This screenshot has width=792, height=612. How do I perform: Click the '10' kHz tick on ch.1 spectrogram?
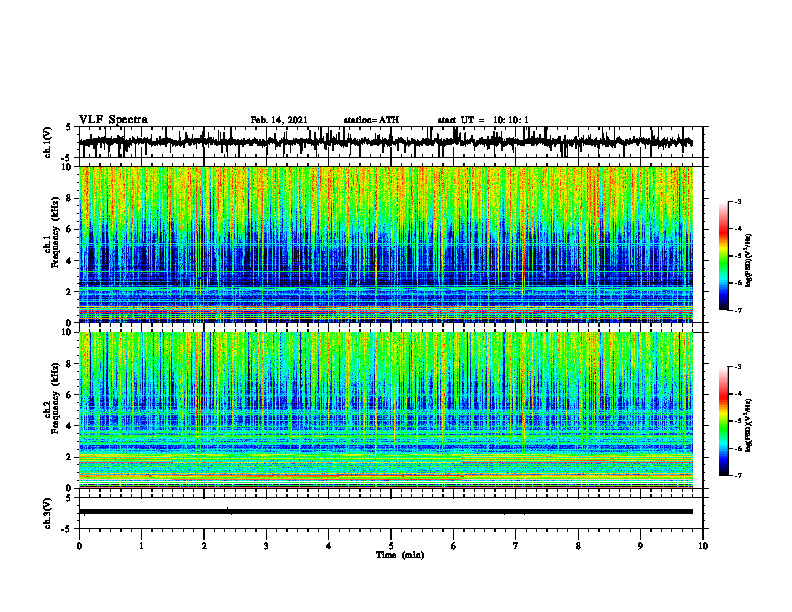pos(68,167)
